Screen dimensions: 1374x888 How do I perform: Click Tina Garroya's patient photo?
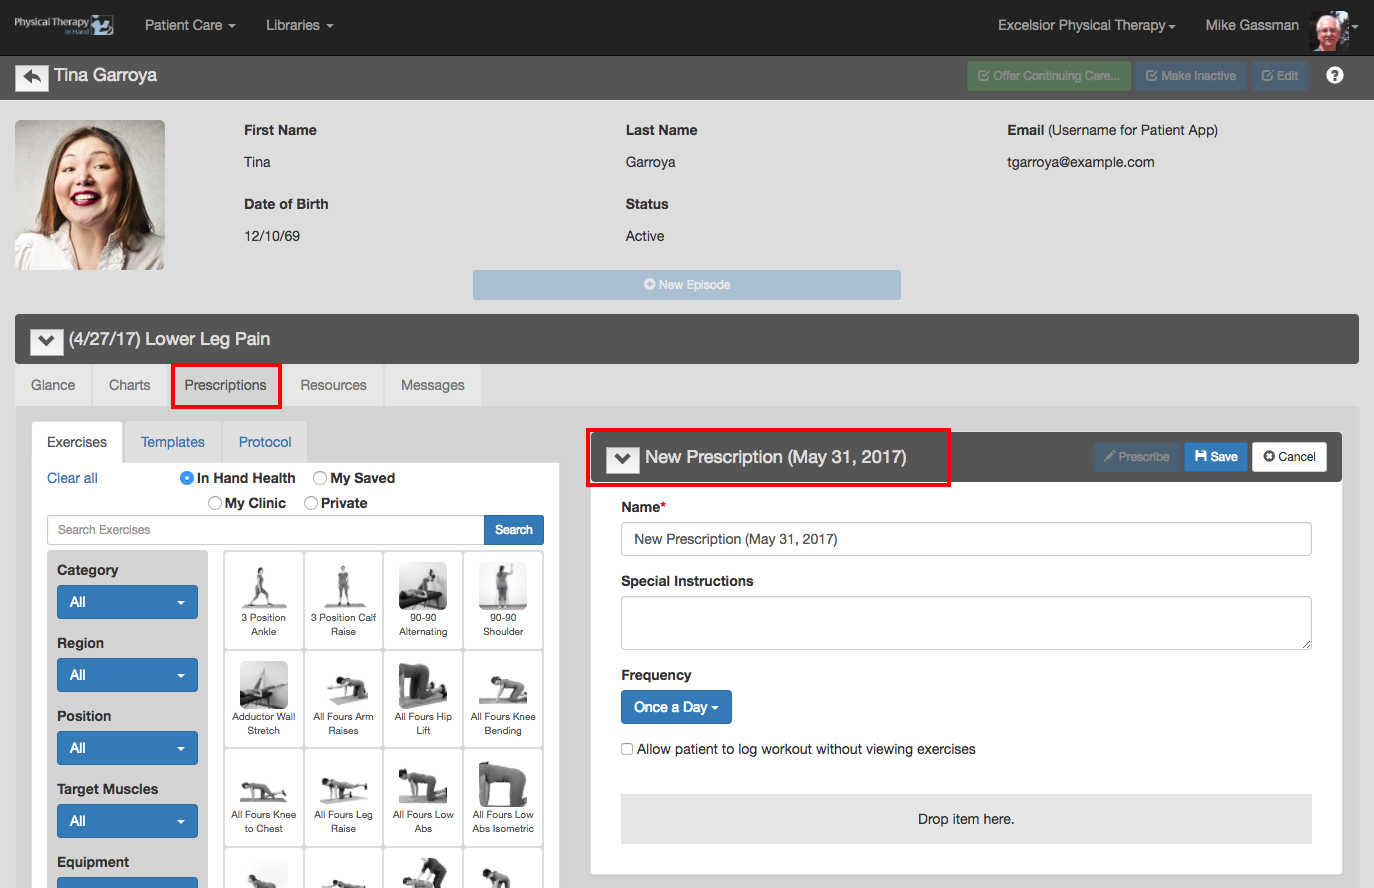tap(90, 195)
